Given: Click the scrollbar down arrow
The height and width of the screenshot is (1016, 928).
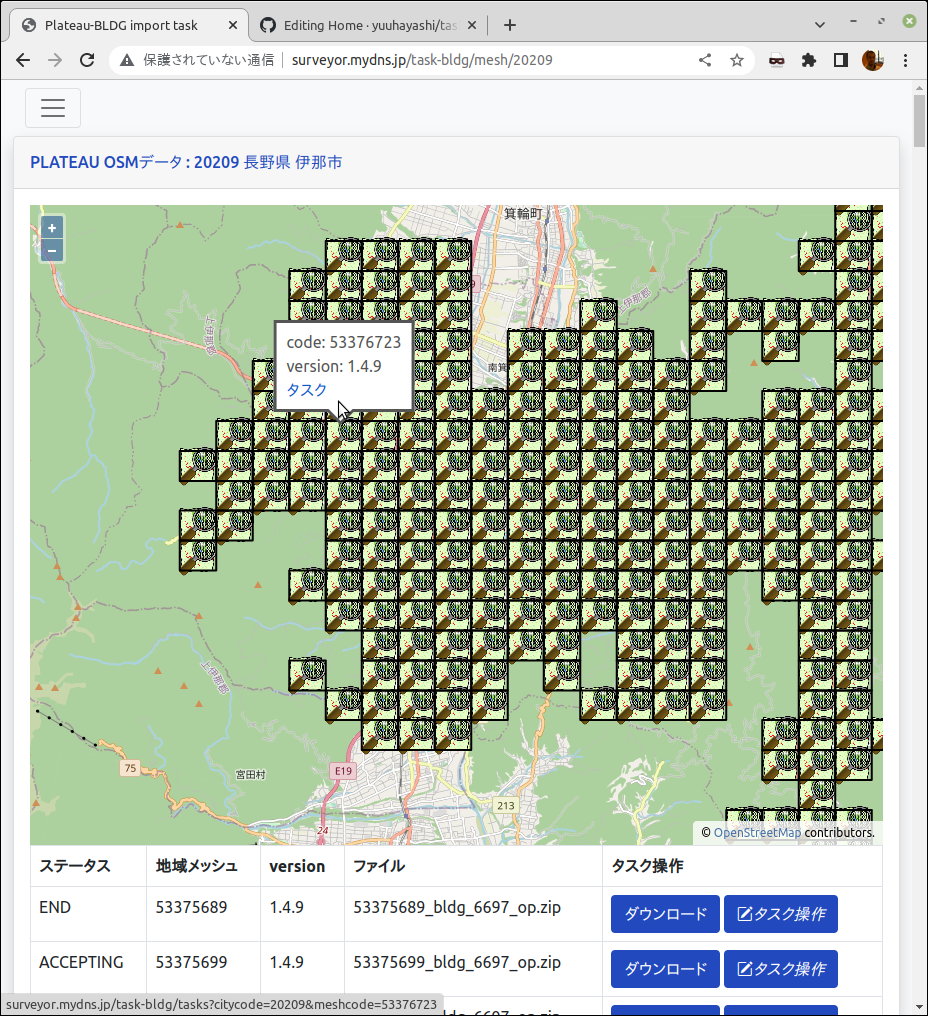Looking at the screenshot, I should click(920, 1008).
